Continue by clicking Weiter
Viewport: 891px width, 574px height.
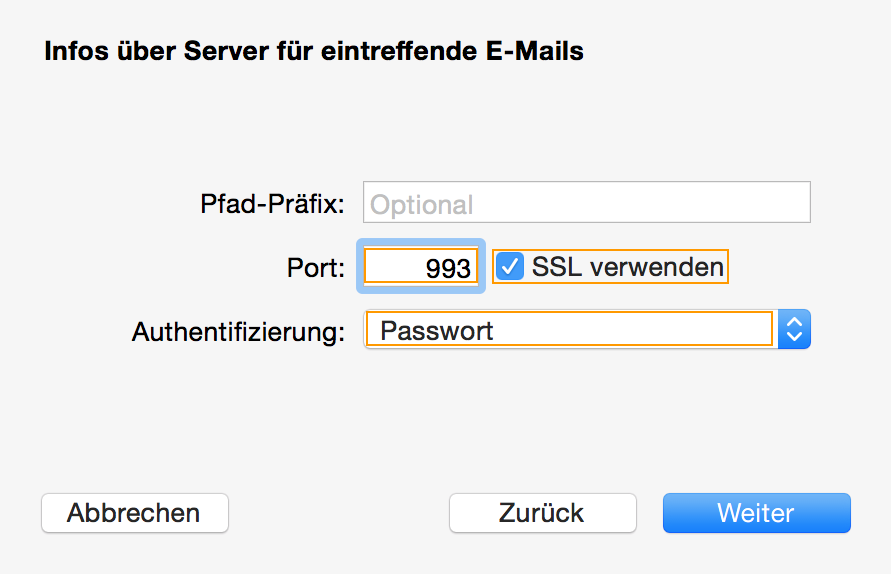(756, 513)
